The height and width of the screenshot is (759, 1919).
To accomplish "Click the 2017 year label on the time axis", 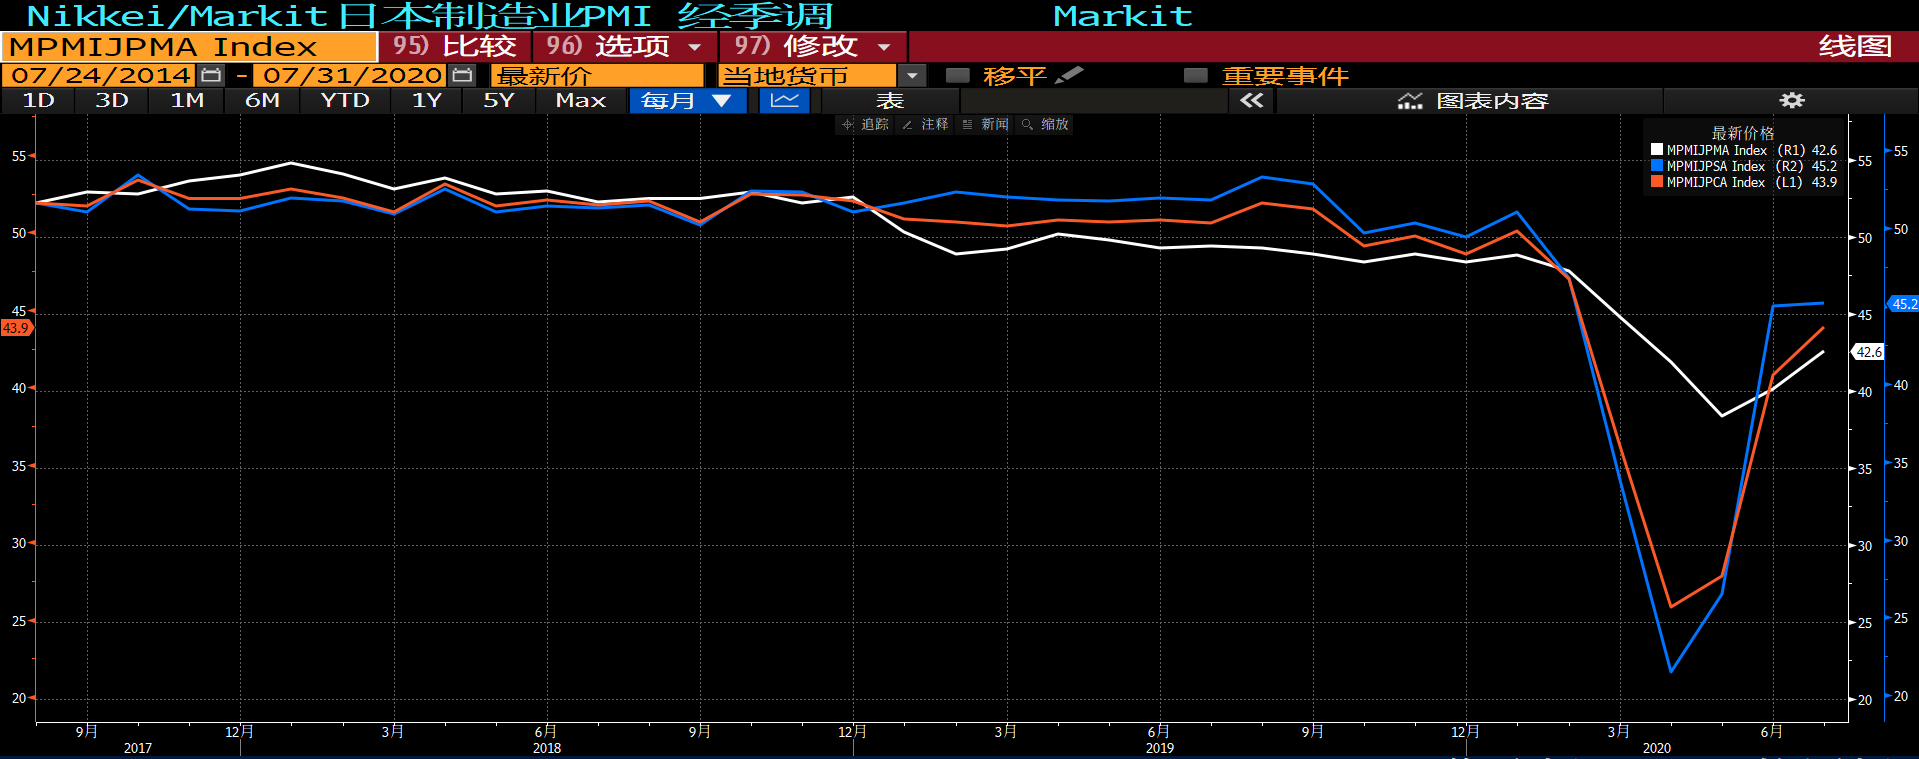I will click(x=138, y=748).
